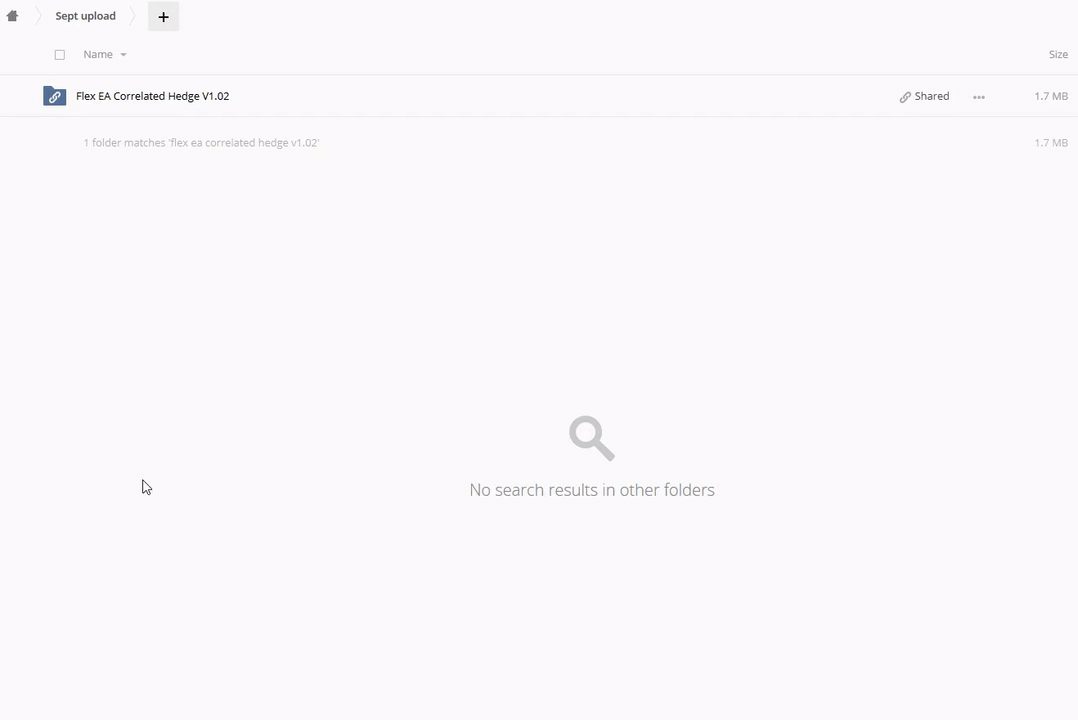Tick the select-all checkbox beside Name
This screenshot has width=1078, height=720.
(x=60, y=55)
